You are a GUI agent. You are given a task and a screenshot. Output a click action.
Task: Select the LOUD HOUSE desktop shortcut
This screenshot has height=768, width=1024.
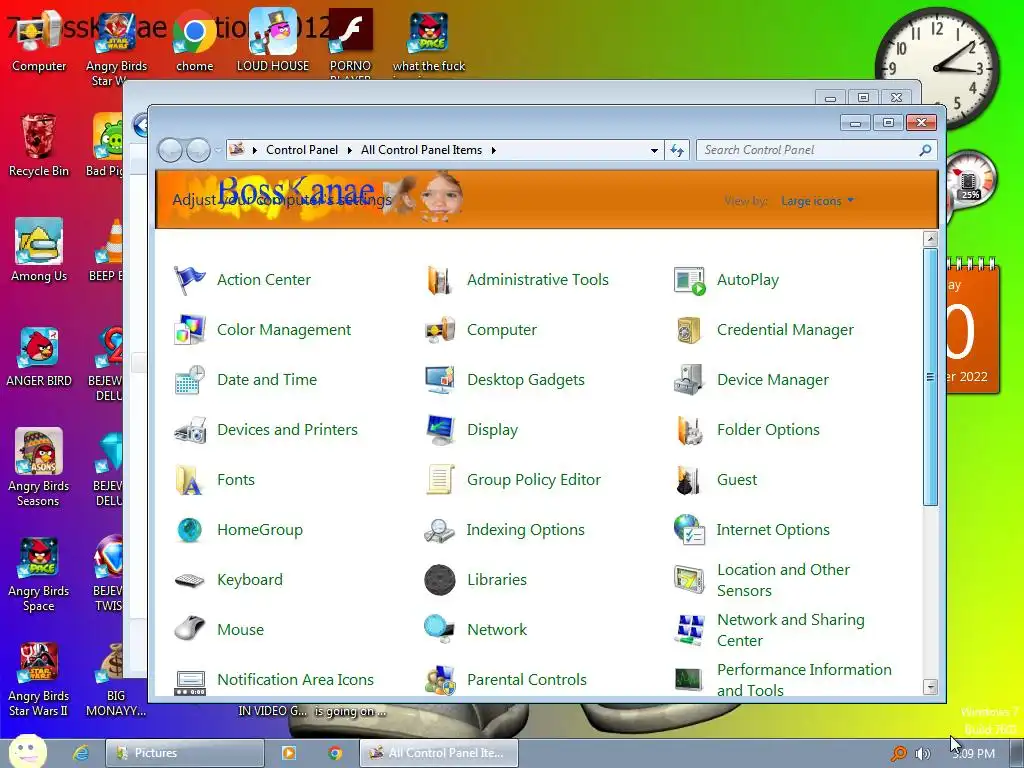[273, 40]
